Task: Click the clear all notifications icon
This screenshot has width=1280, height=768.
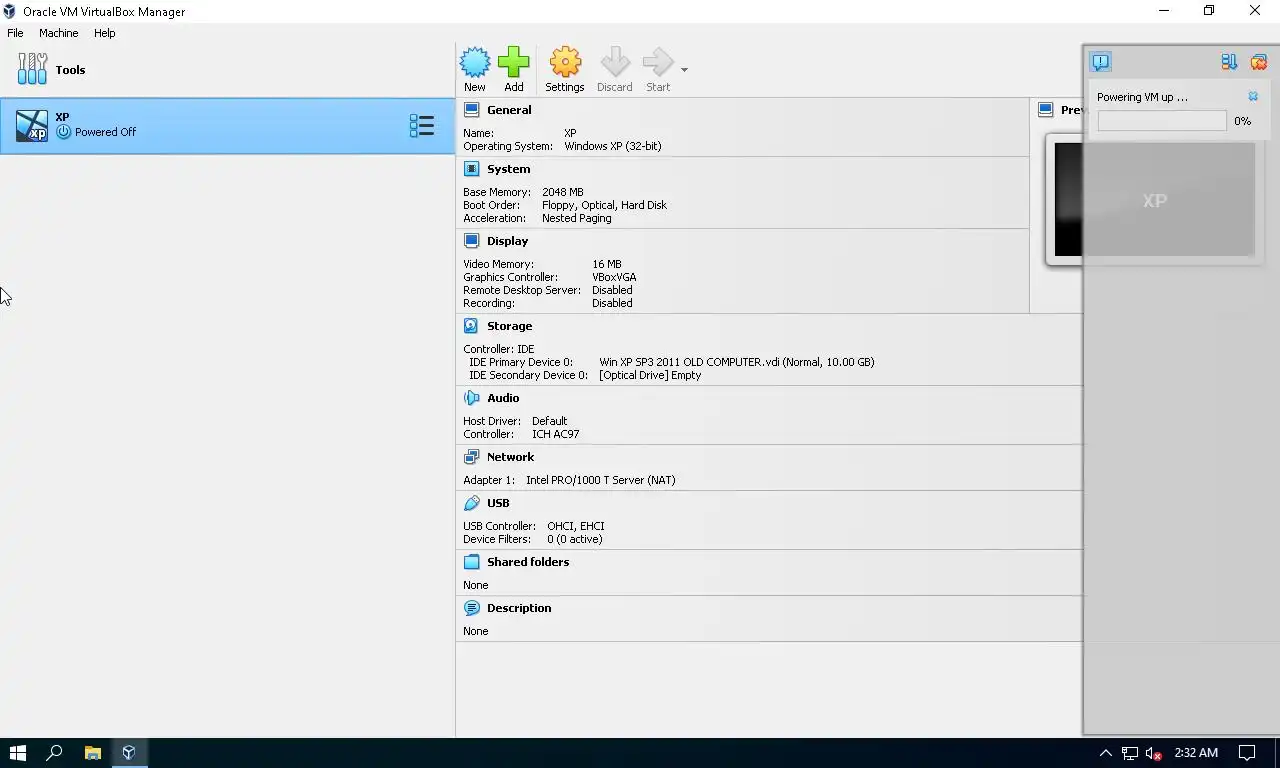Action: 1258,62
